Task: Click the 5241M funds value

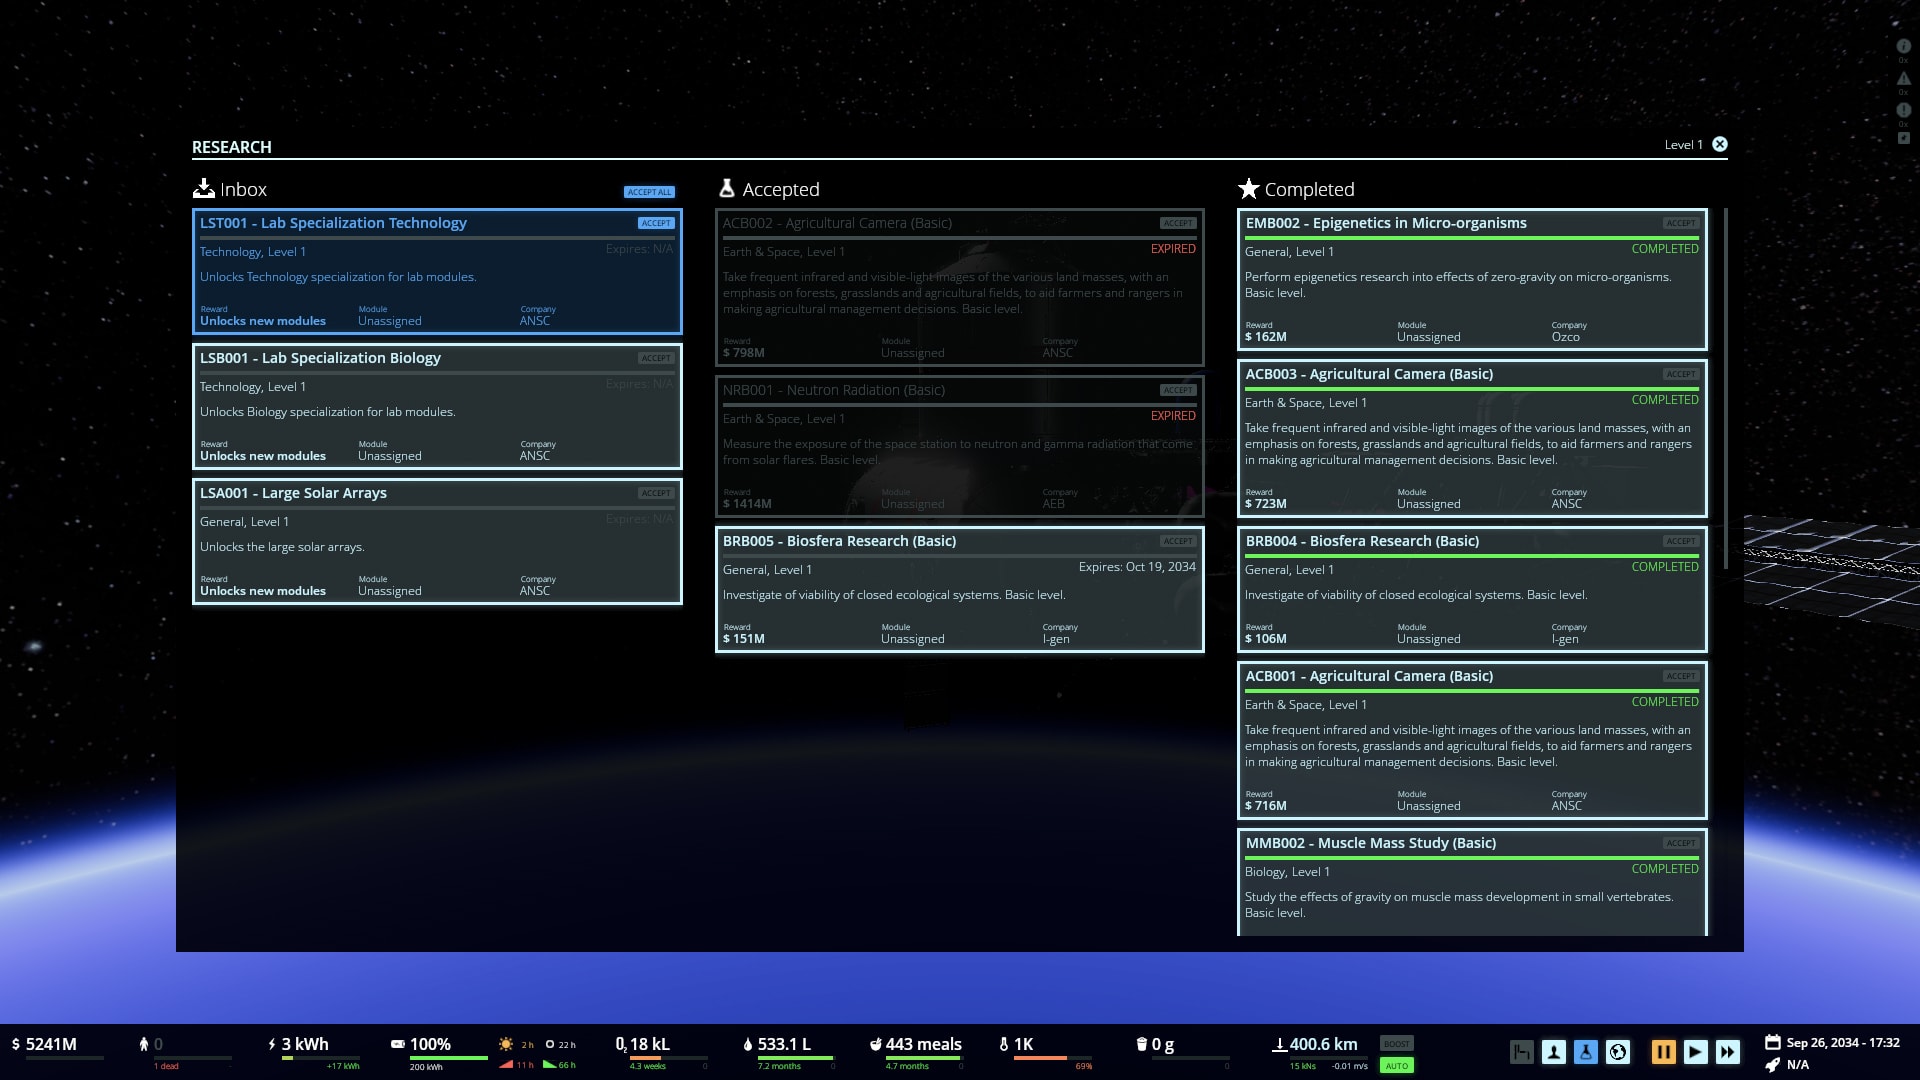Action: click(x=51, y=1044)
